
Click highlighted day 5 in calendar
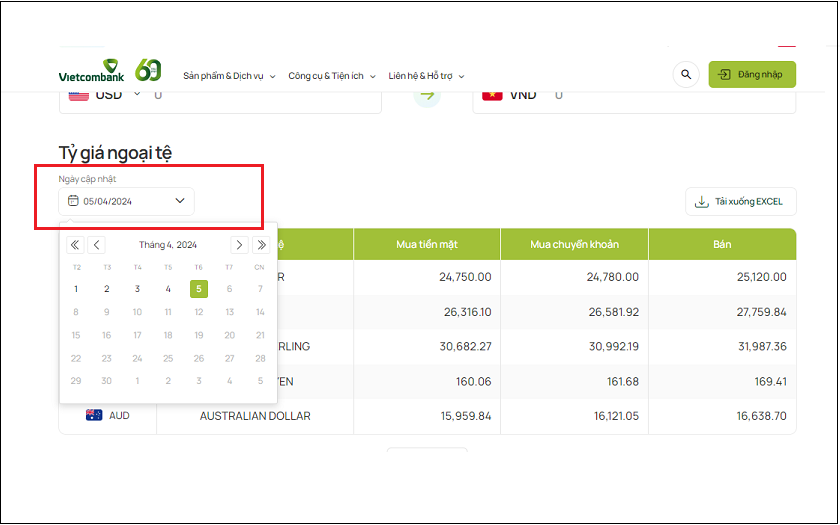199,289
